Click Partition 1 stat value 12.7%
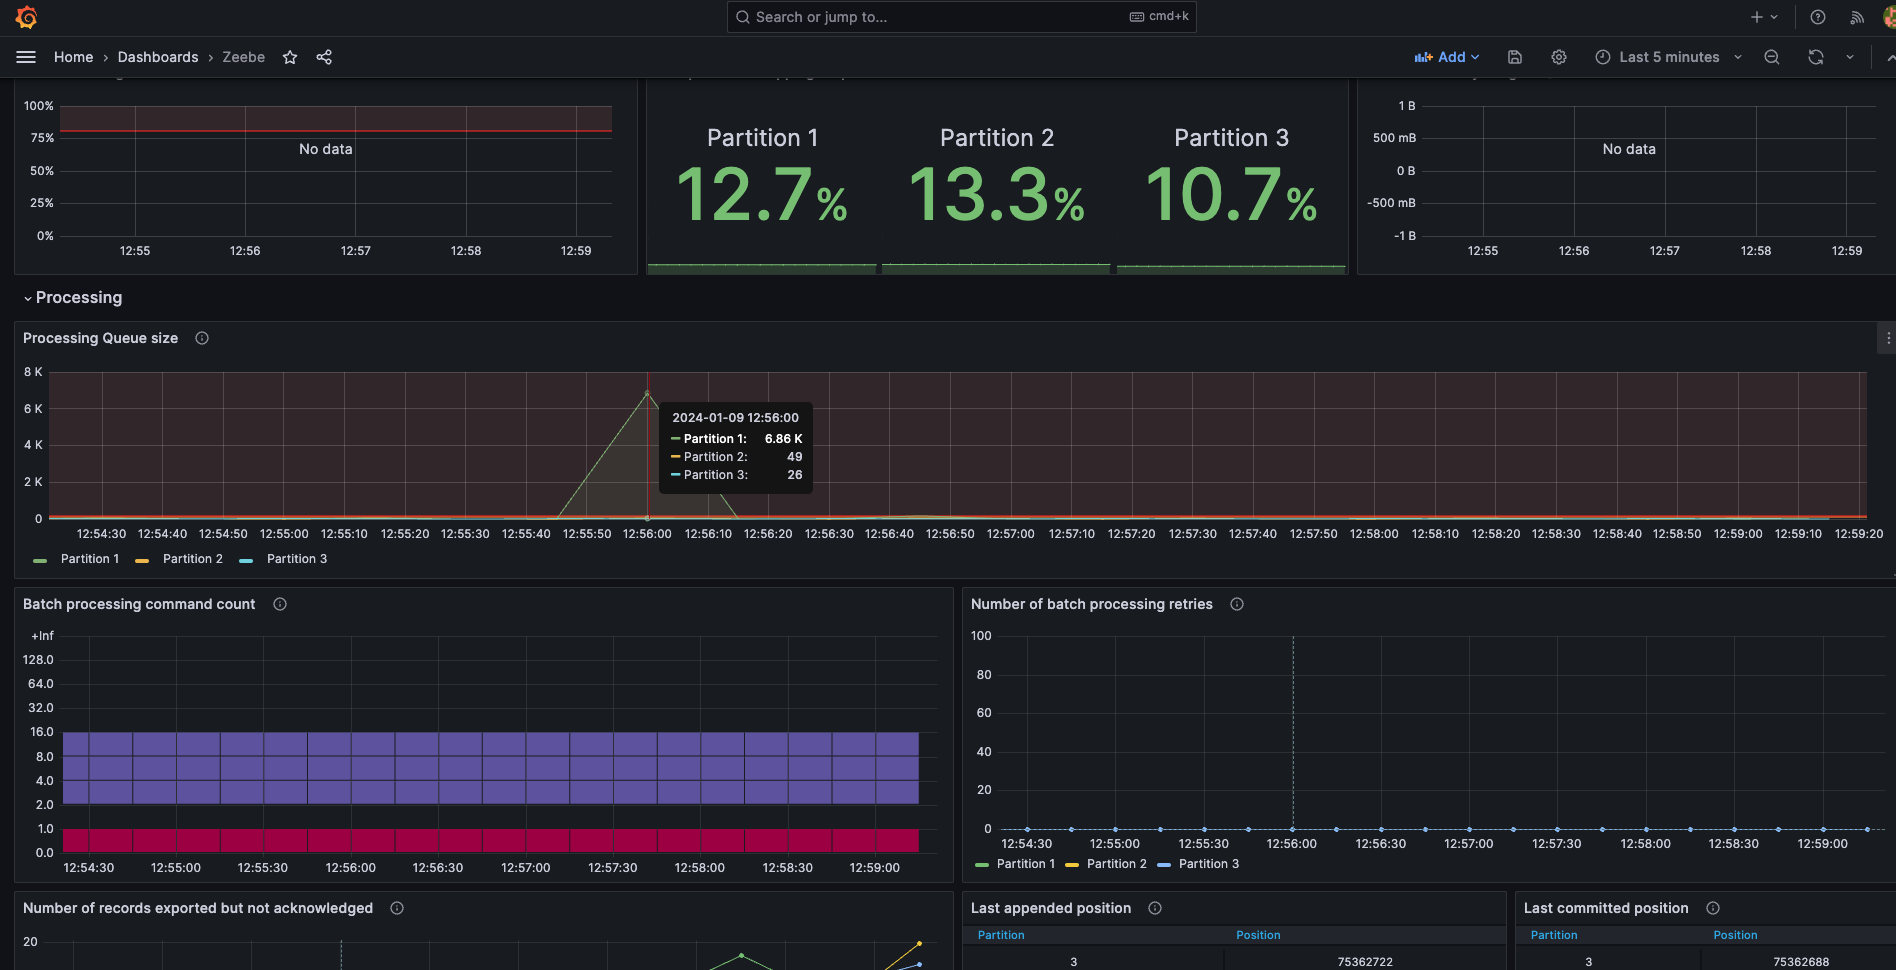 [x=762, y=194]
